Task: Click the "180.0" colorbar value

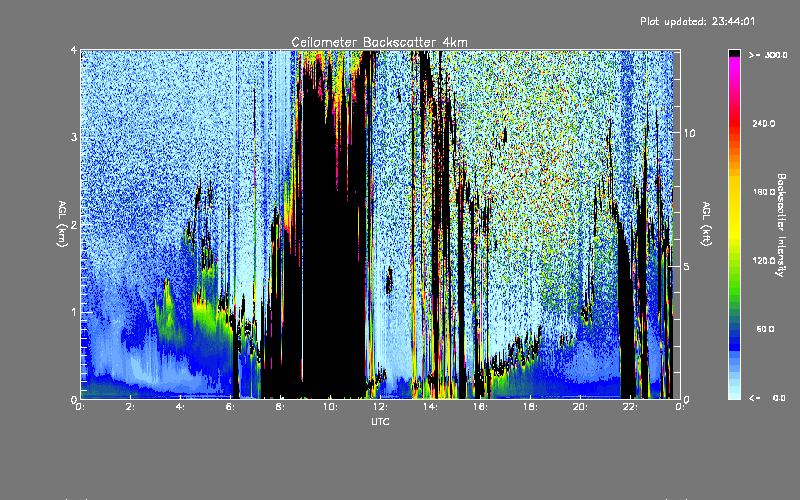Action: 764,192
